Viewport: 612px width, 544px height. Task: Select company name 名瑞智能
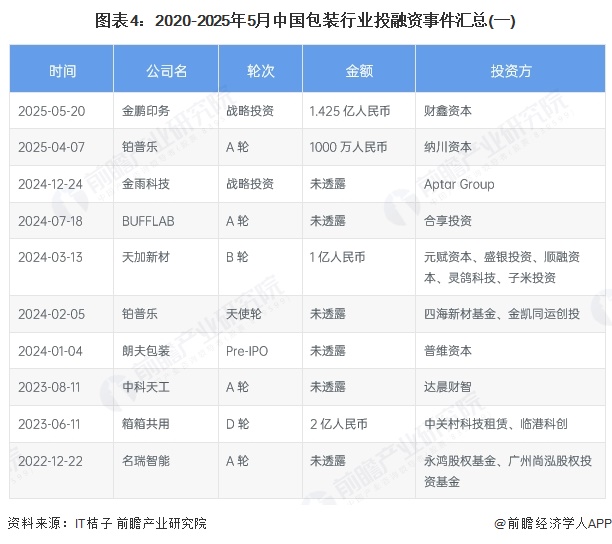146,461
